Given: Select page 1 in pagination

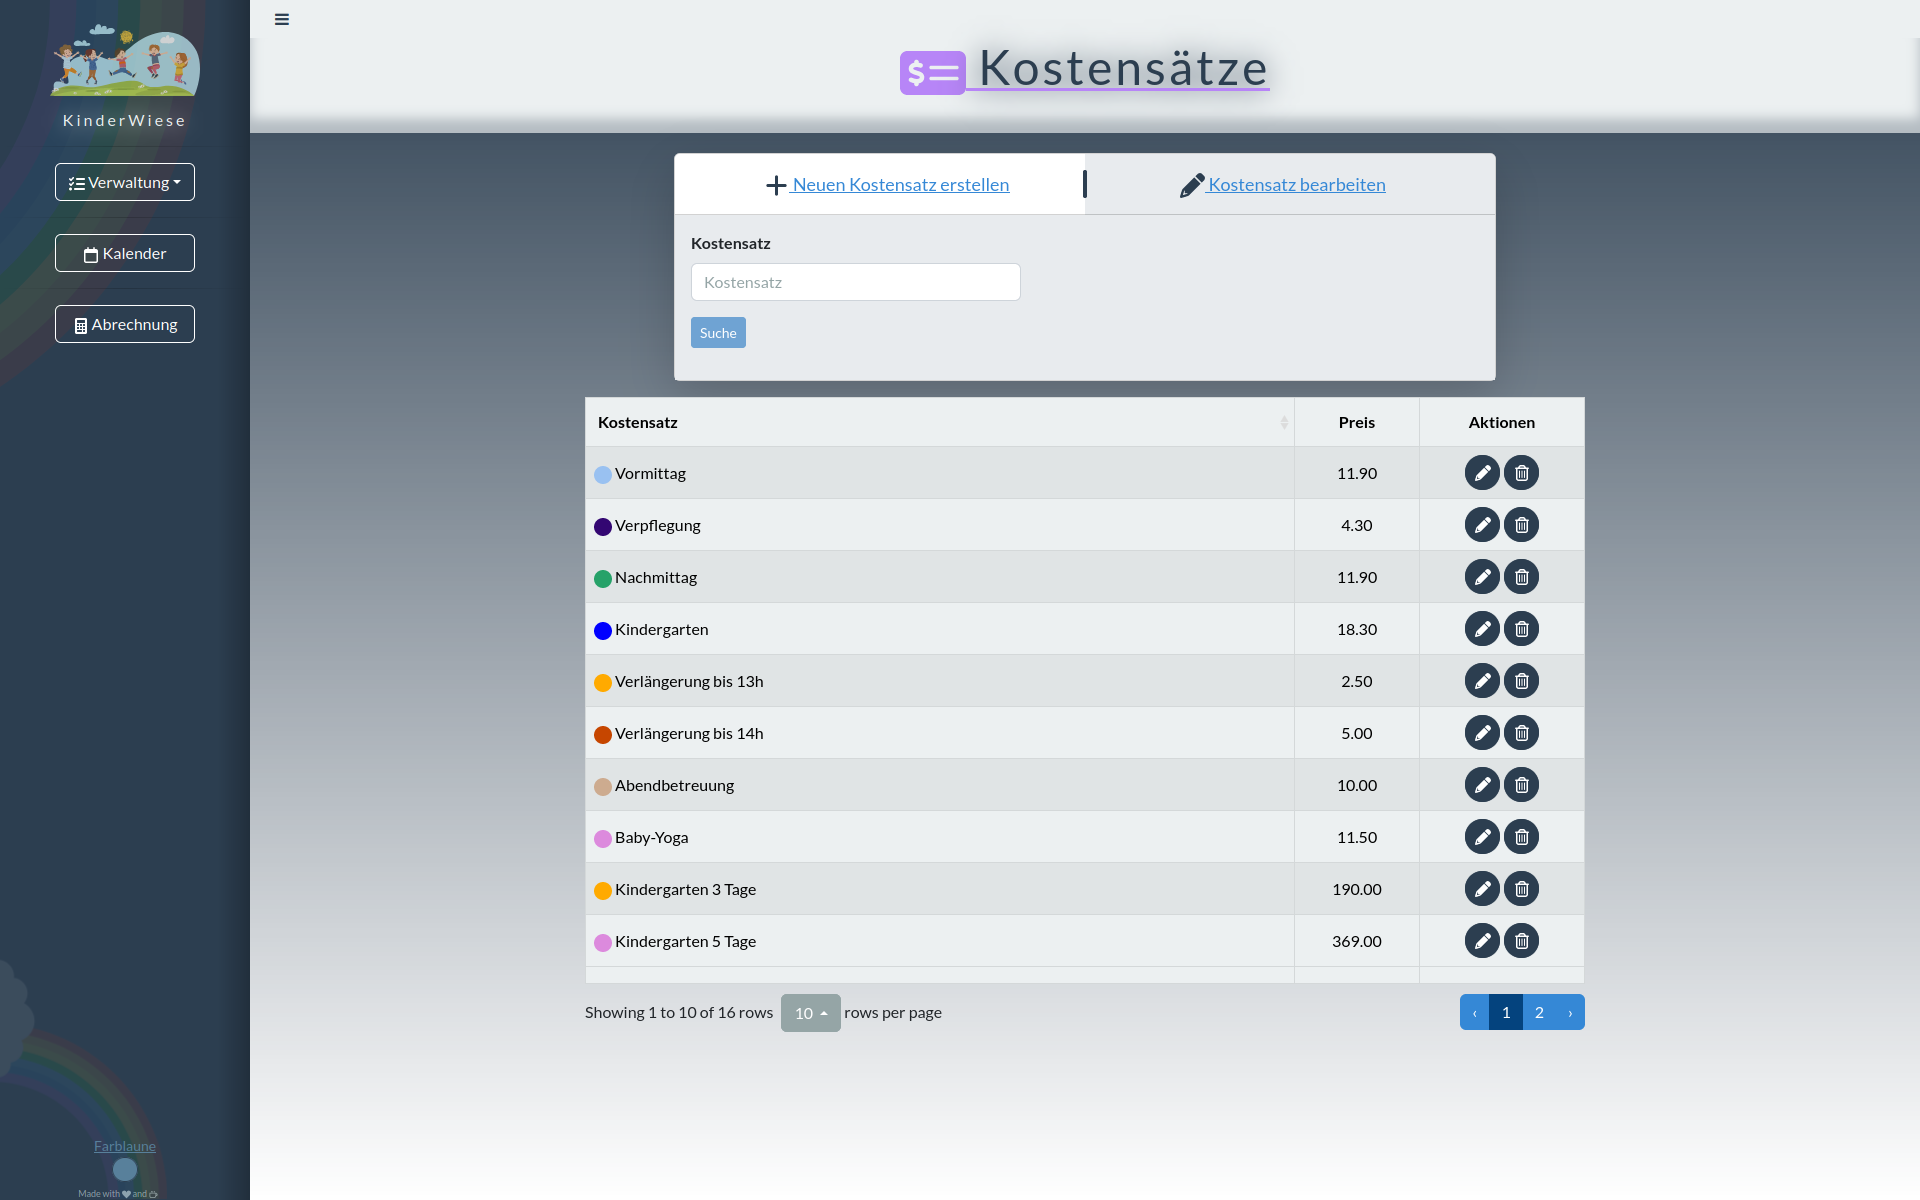Looking at the screenshot, I should click(x=1506, y=1012).
